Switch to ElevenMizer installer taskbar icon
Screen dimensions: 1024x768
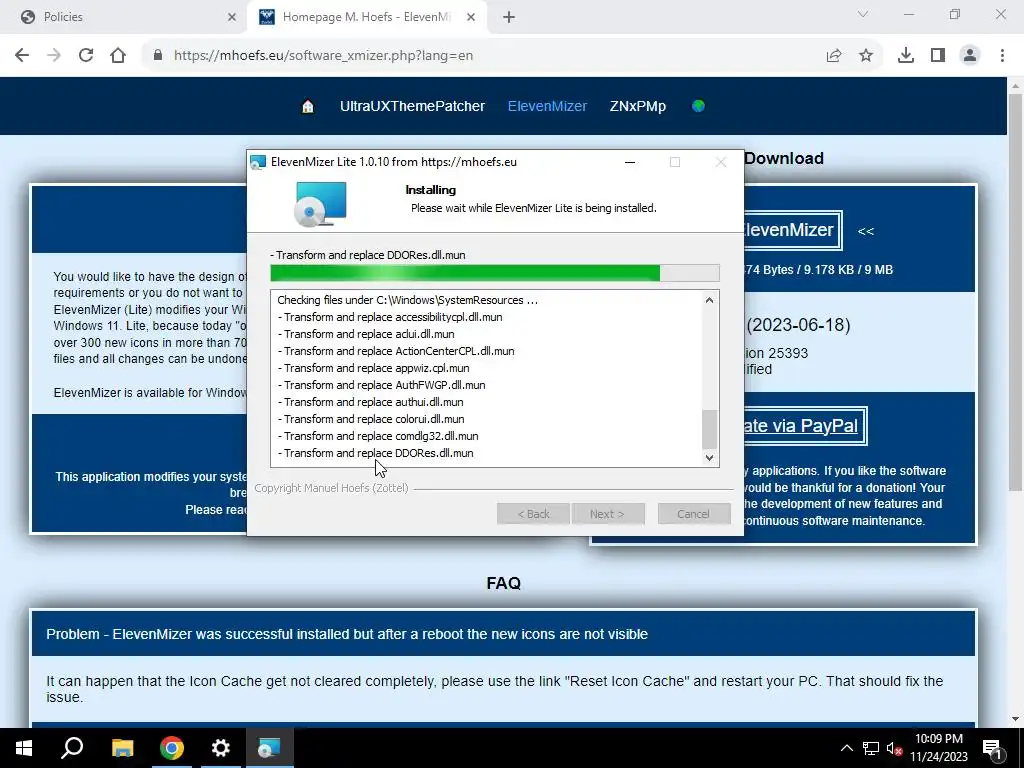pyautogui.click(x=269, y=748)
